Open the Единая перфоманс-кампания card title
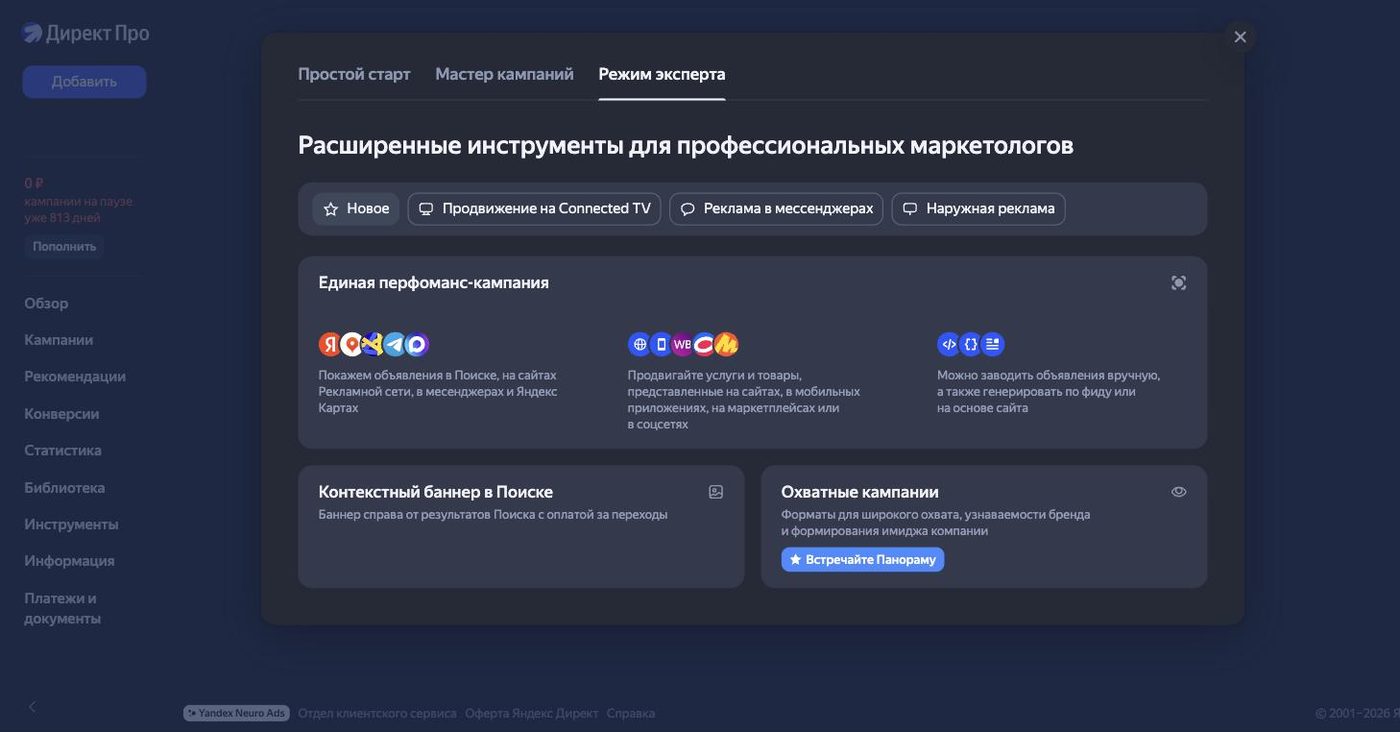Viewport: 1400px width, 732px height. click(x=434, y=283)
